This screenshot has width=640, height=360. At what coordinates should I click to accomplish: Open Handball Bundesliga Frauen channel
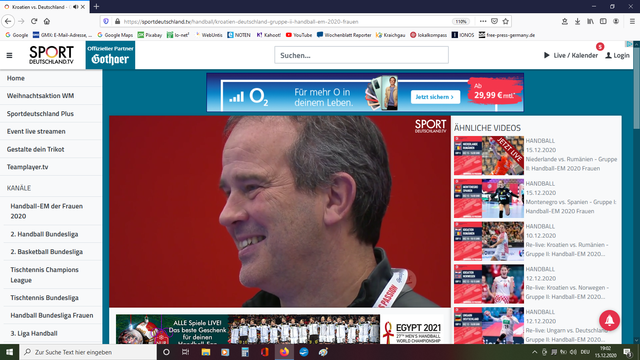pos(52,315)
